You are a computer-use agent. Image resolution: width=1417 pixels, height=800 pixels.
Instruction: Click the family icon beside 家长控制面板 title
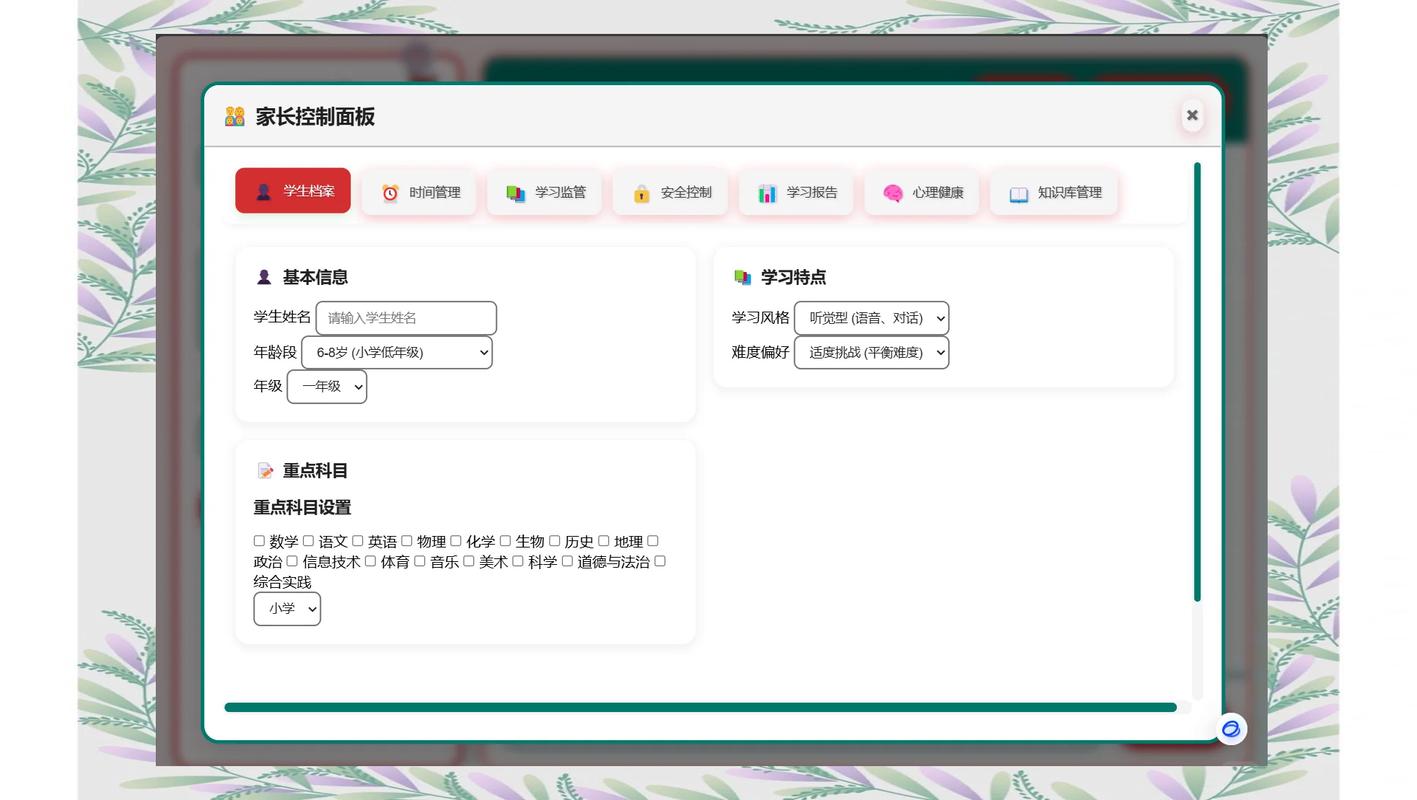pyautogui.click(x=235, y=117)
